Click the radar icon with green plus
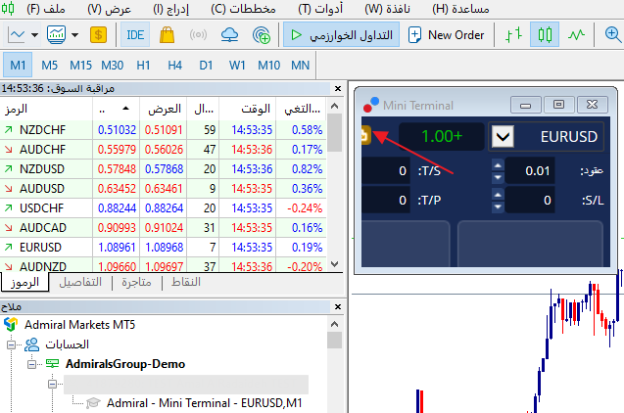Screen dimensions: 624x413 (x=261, y=35)
